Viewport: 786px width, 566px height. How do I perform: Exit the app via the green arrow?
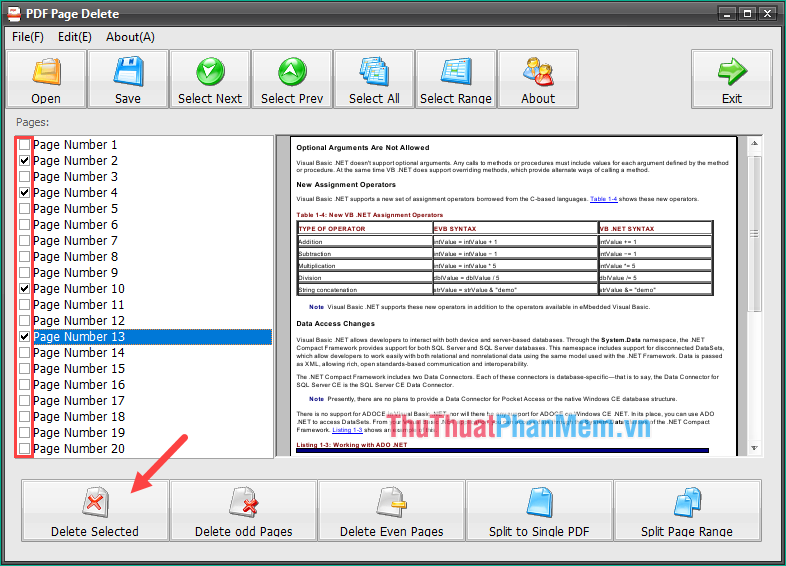(732, 79)
